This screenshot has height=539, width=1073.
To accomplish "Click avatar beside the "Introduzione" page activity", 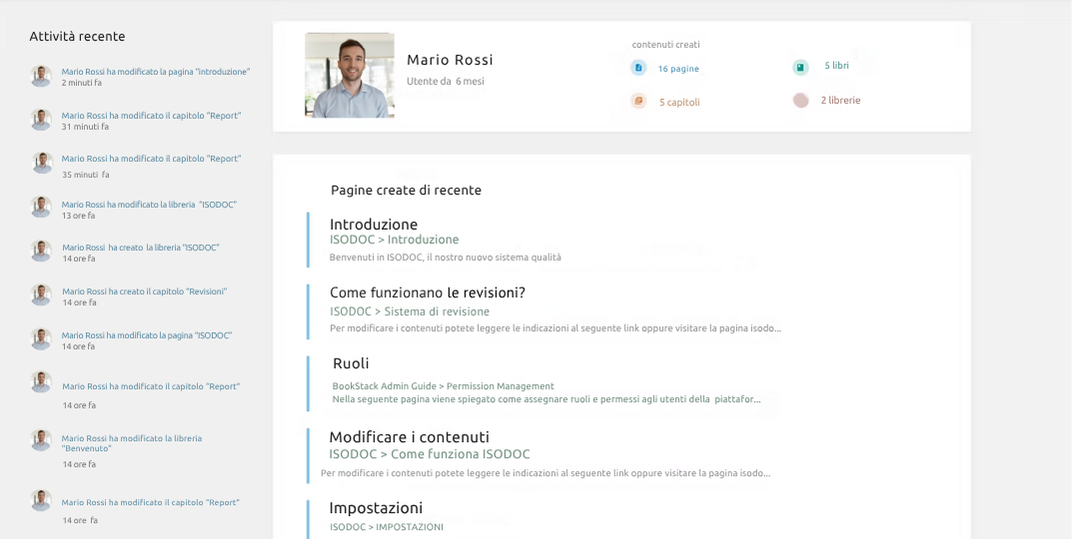I will tap(41, 76).
